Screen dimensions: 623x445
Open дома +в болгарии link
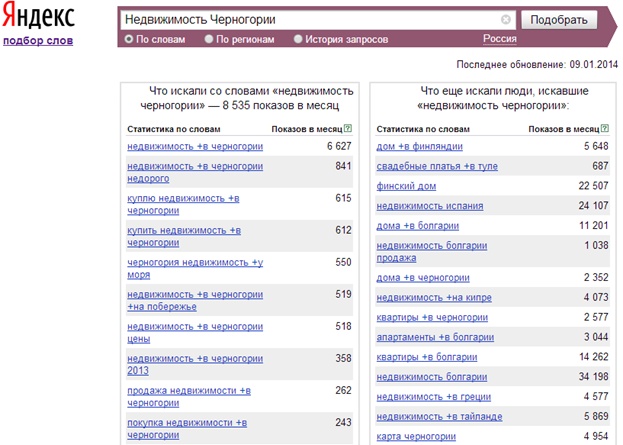tap(418, 226)
